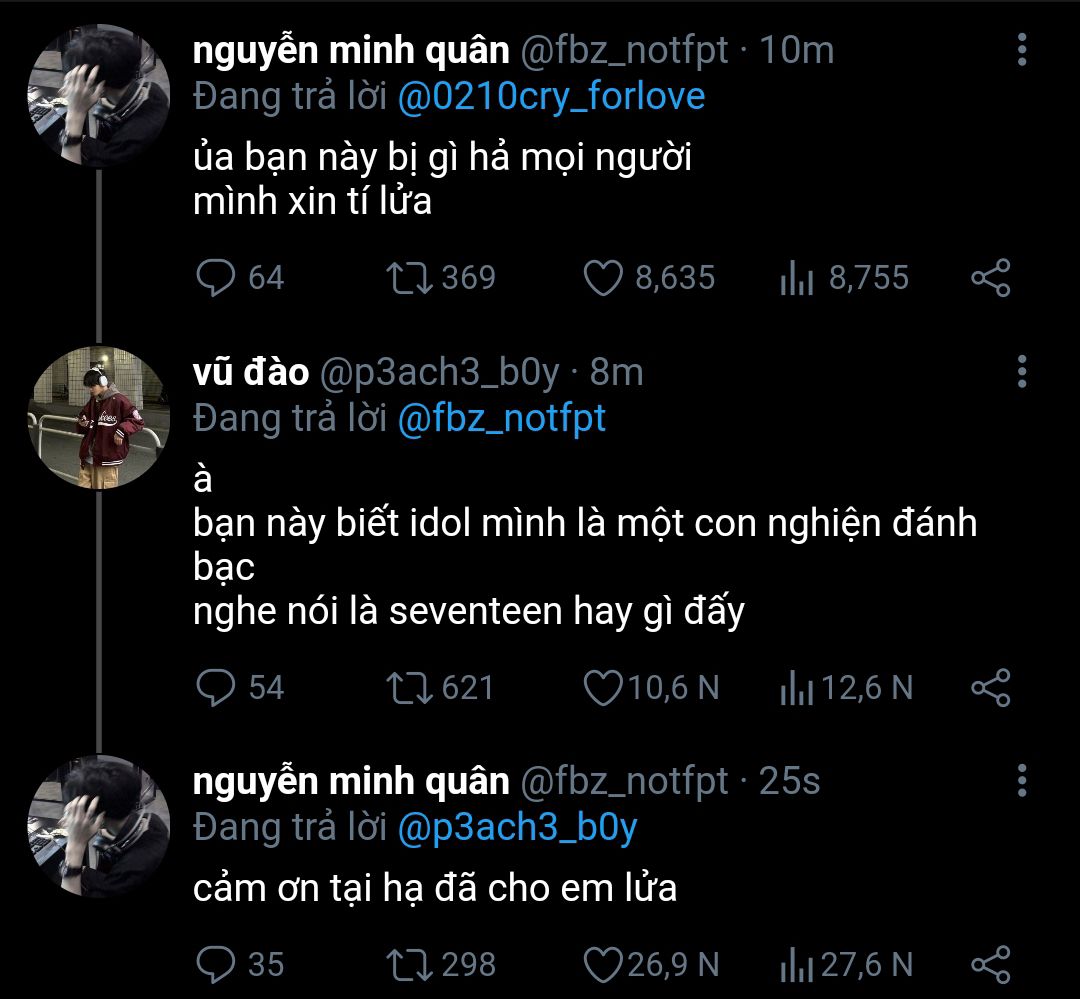Share vũ đào's tweet
This screenshot has height=999, width=1080.
[x=991, y=687]
